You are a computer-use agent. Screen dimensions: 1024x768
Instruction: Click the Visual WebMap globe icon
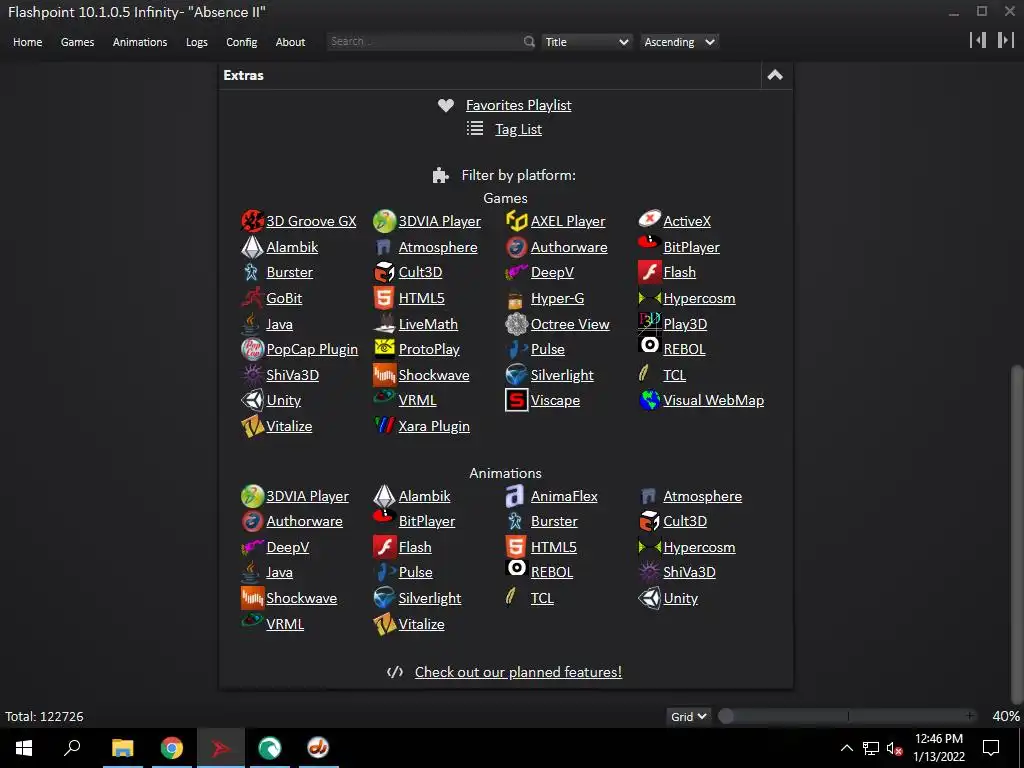[649, 400]
